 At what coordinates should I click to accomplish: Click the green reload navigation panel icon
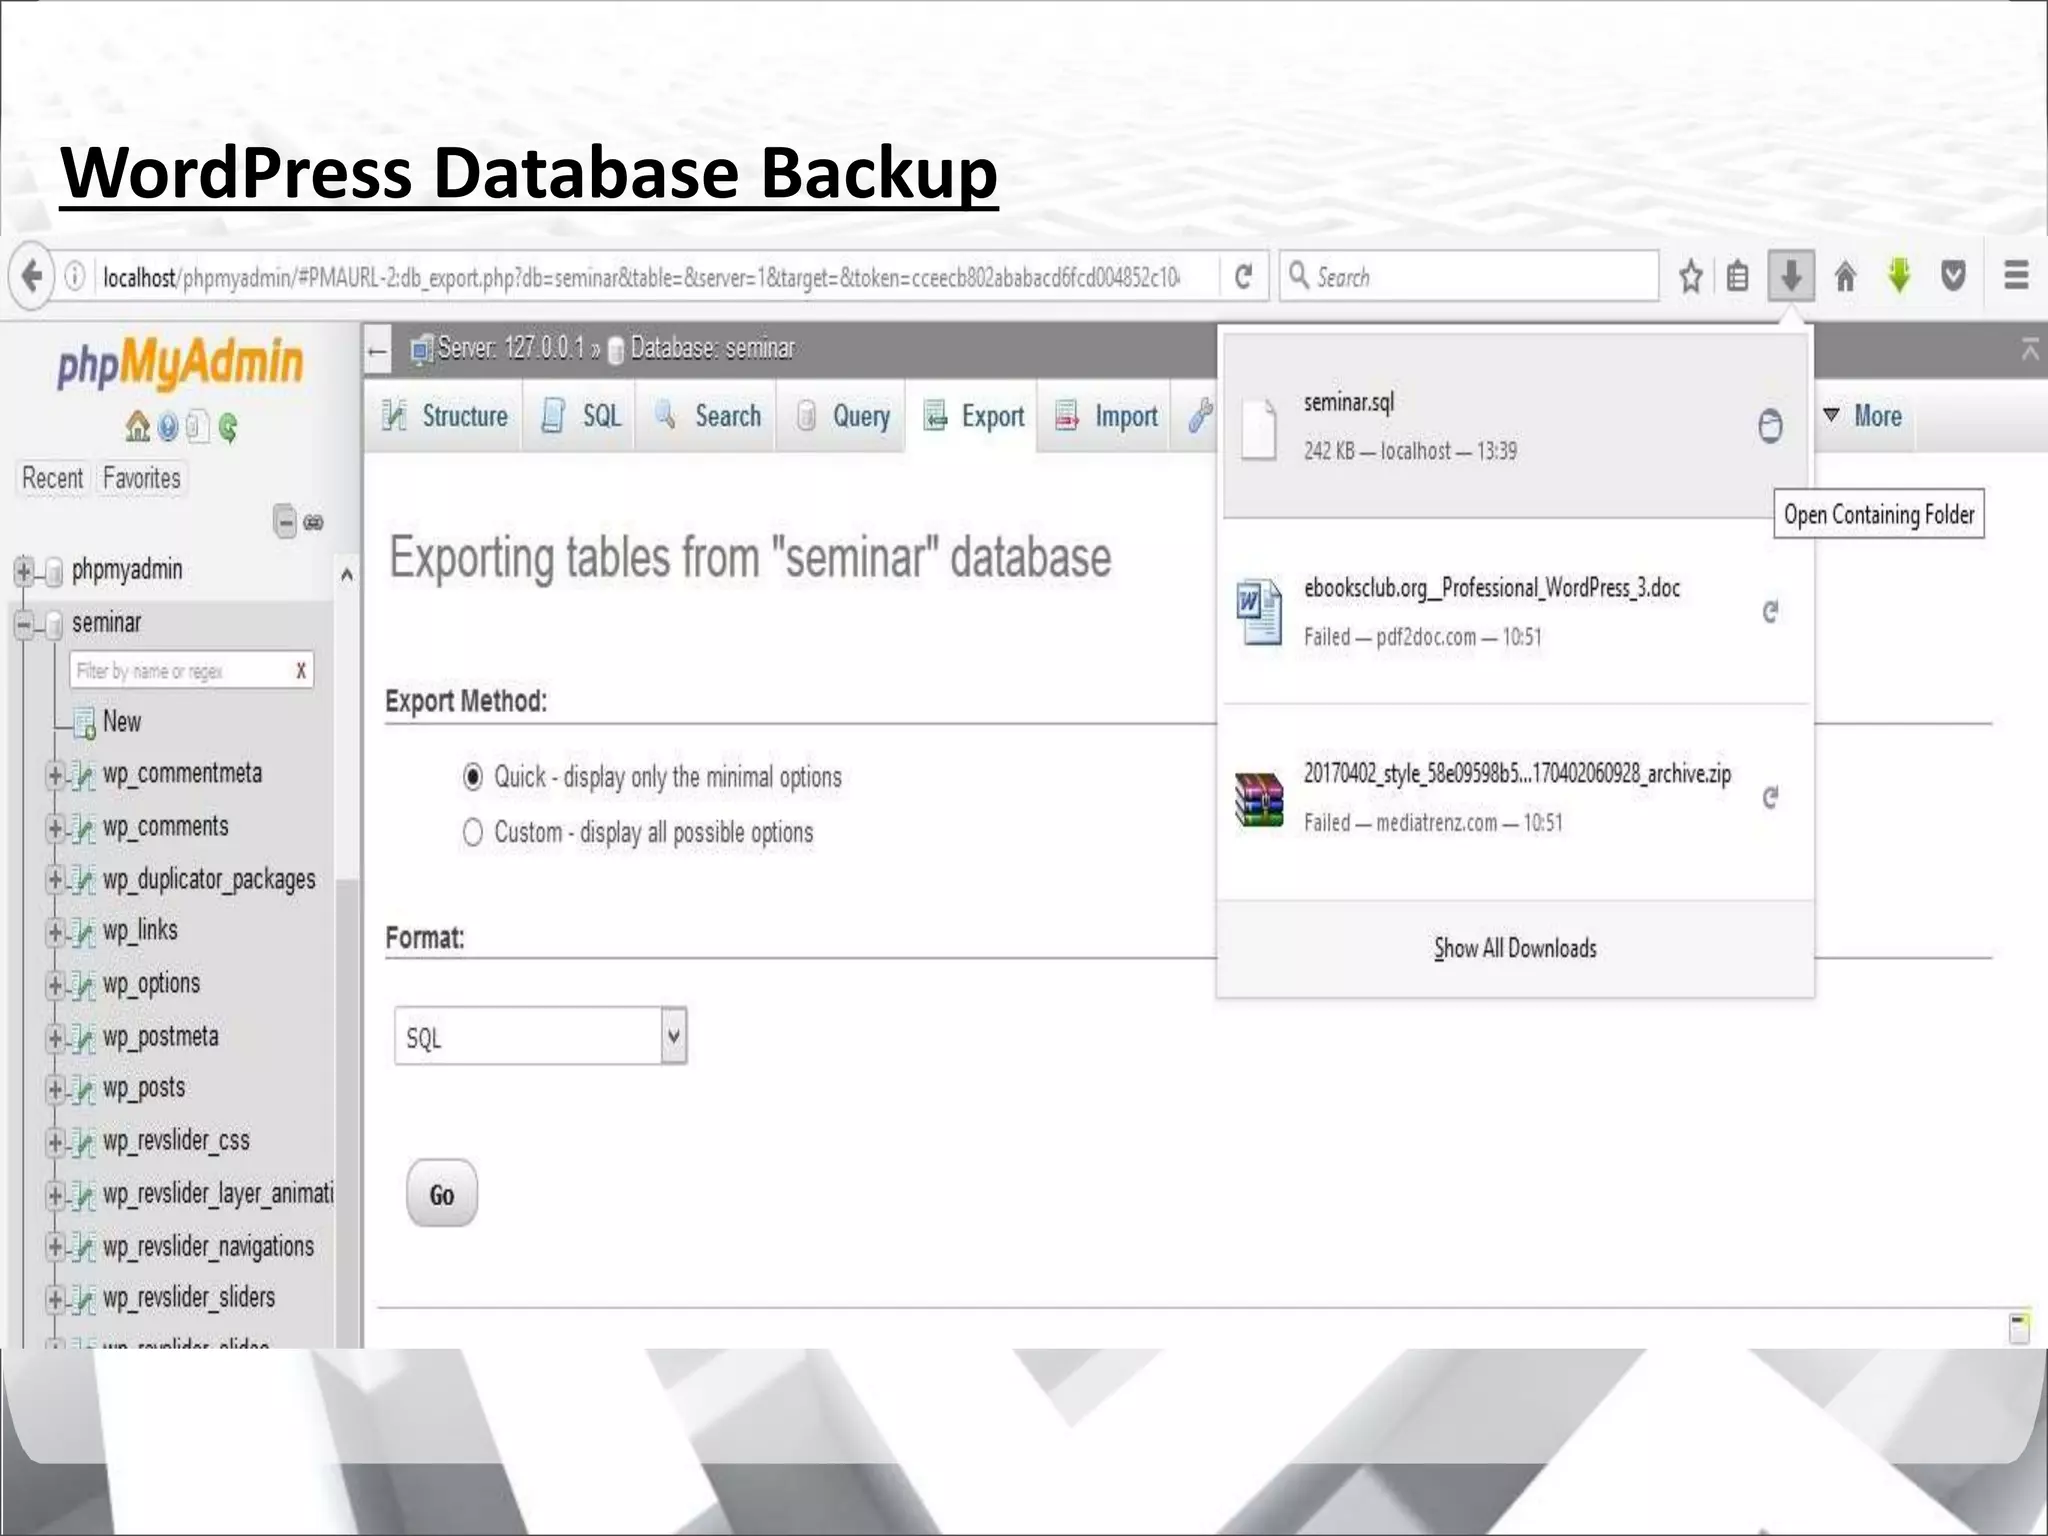coord(228,428)
